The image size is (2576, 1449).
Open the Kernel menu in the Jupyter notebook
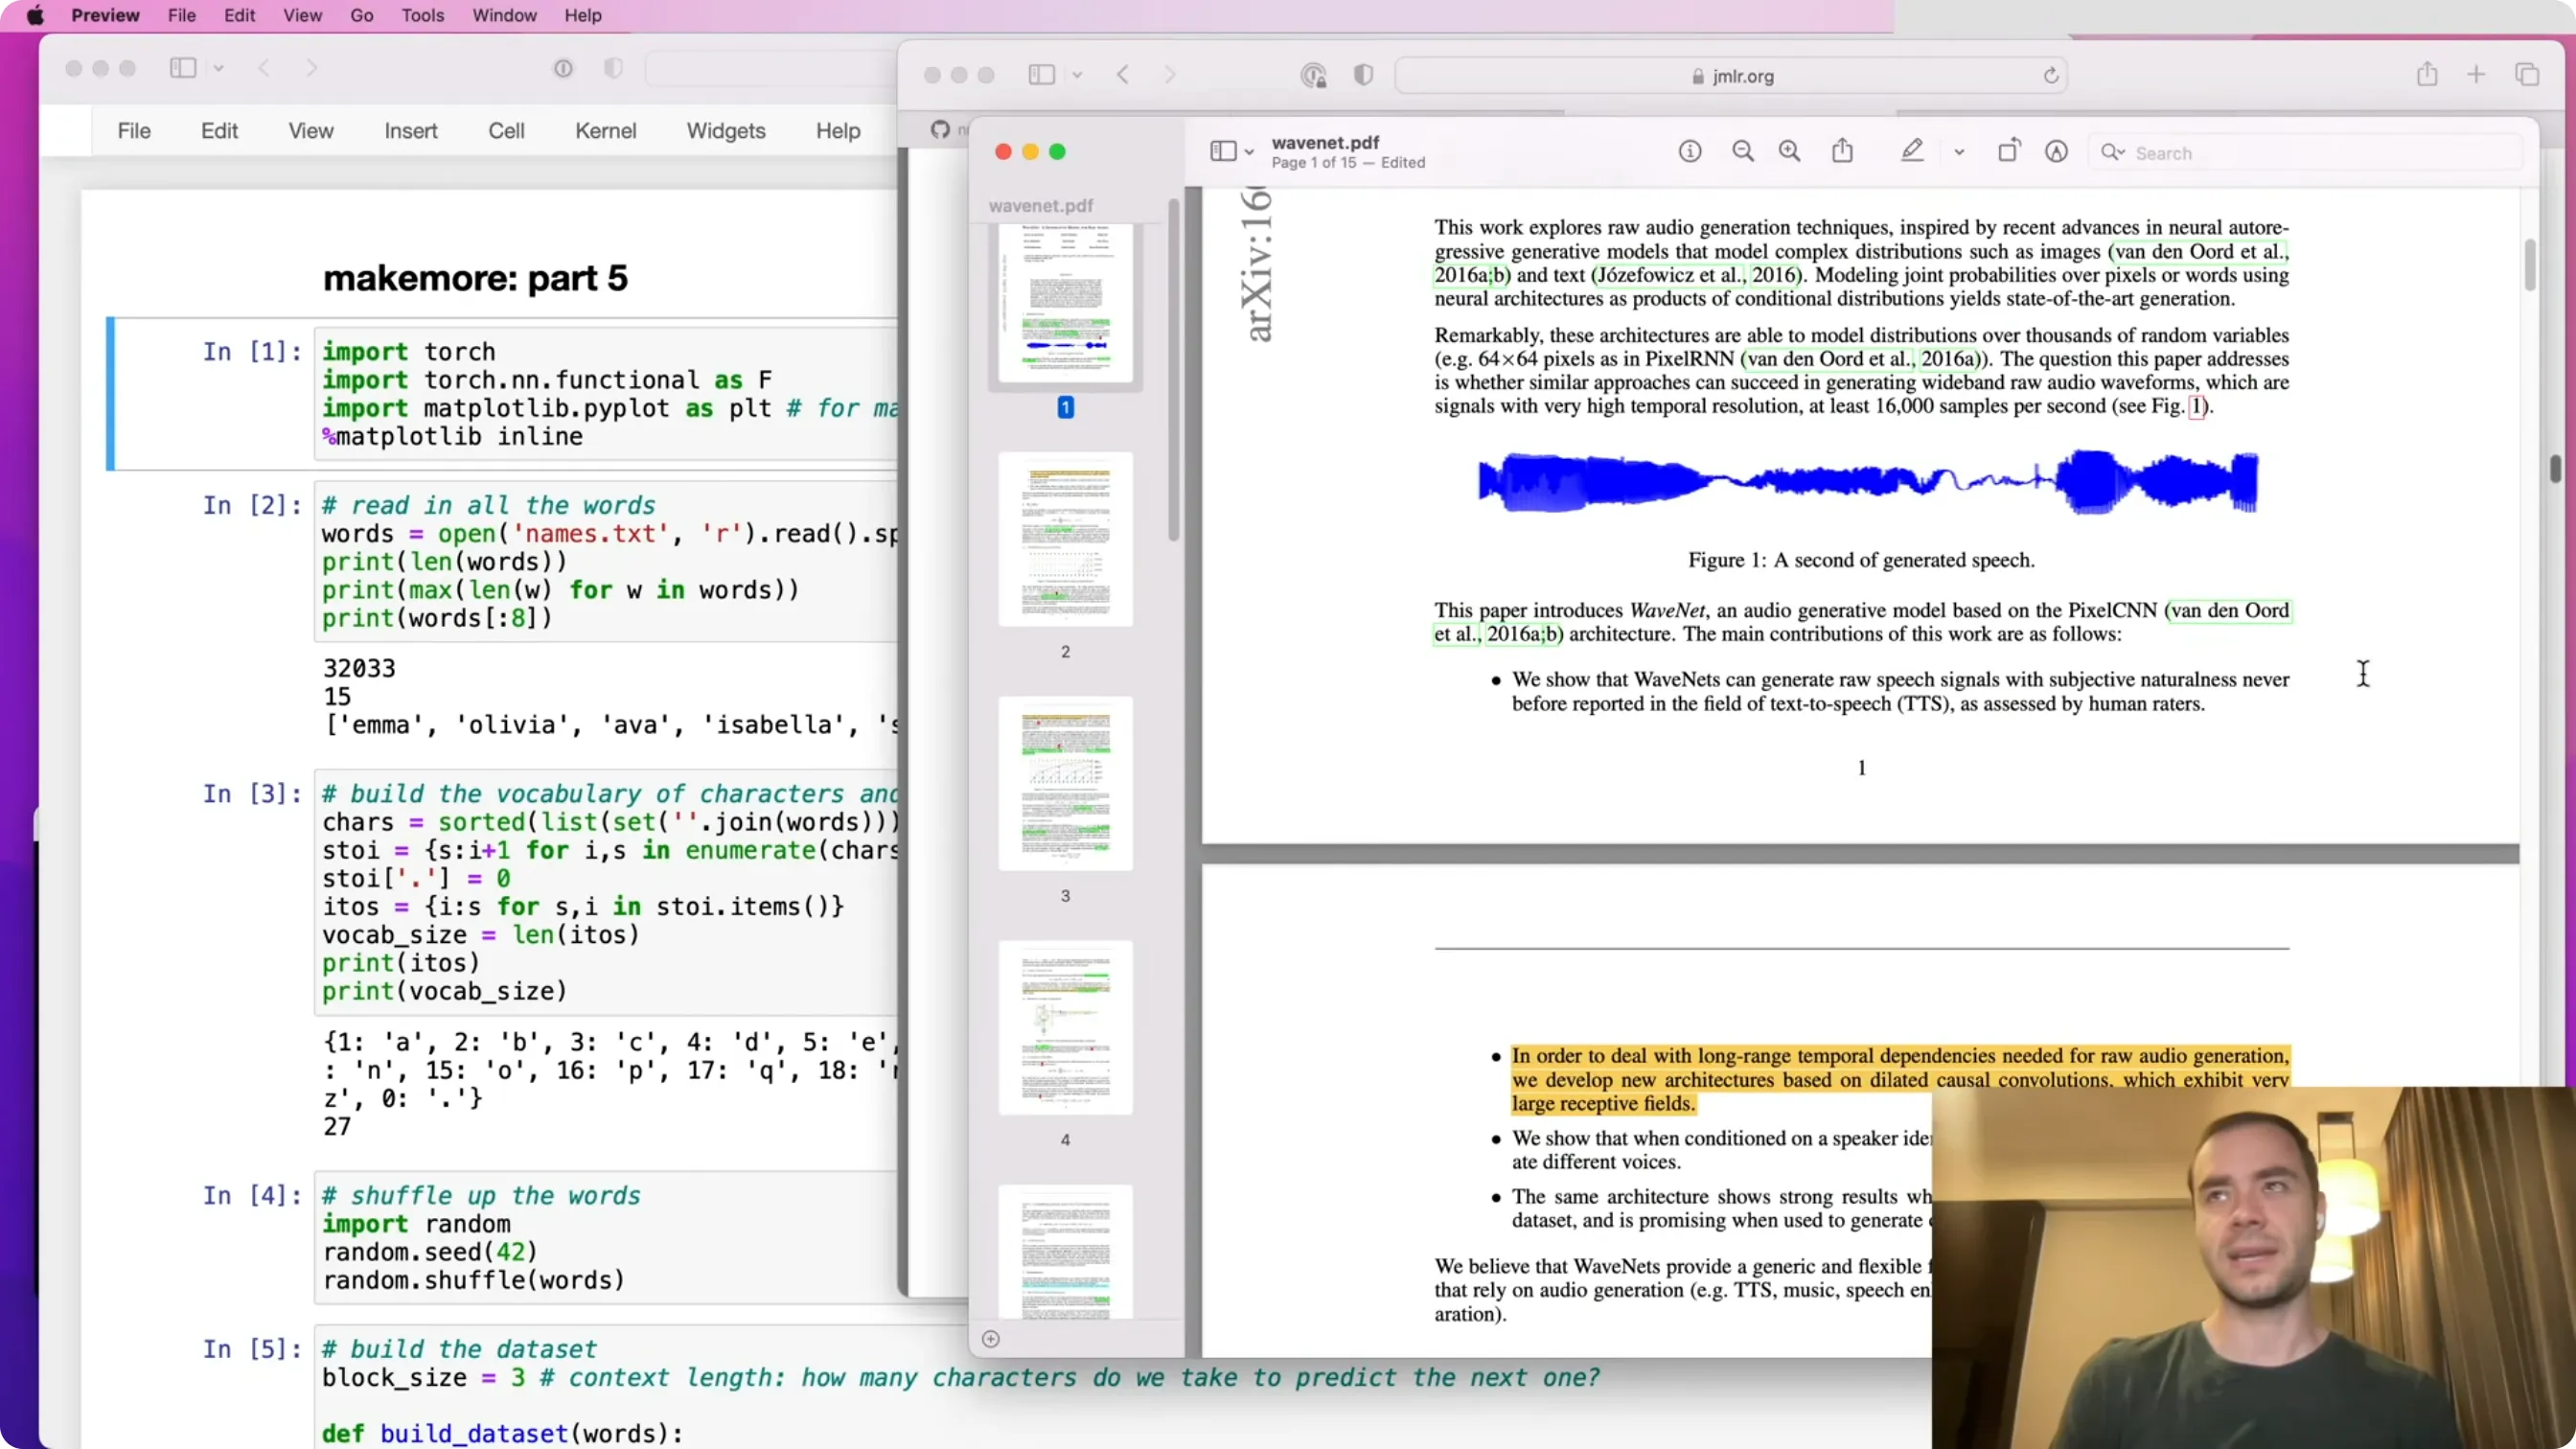click(x=605, y=131)
